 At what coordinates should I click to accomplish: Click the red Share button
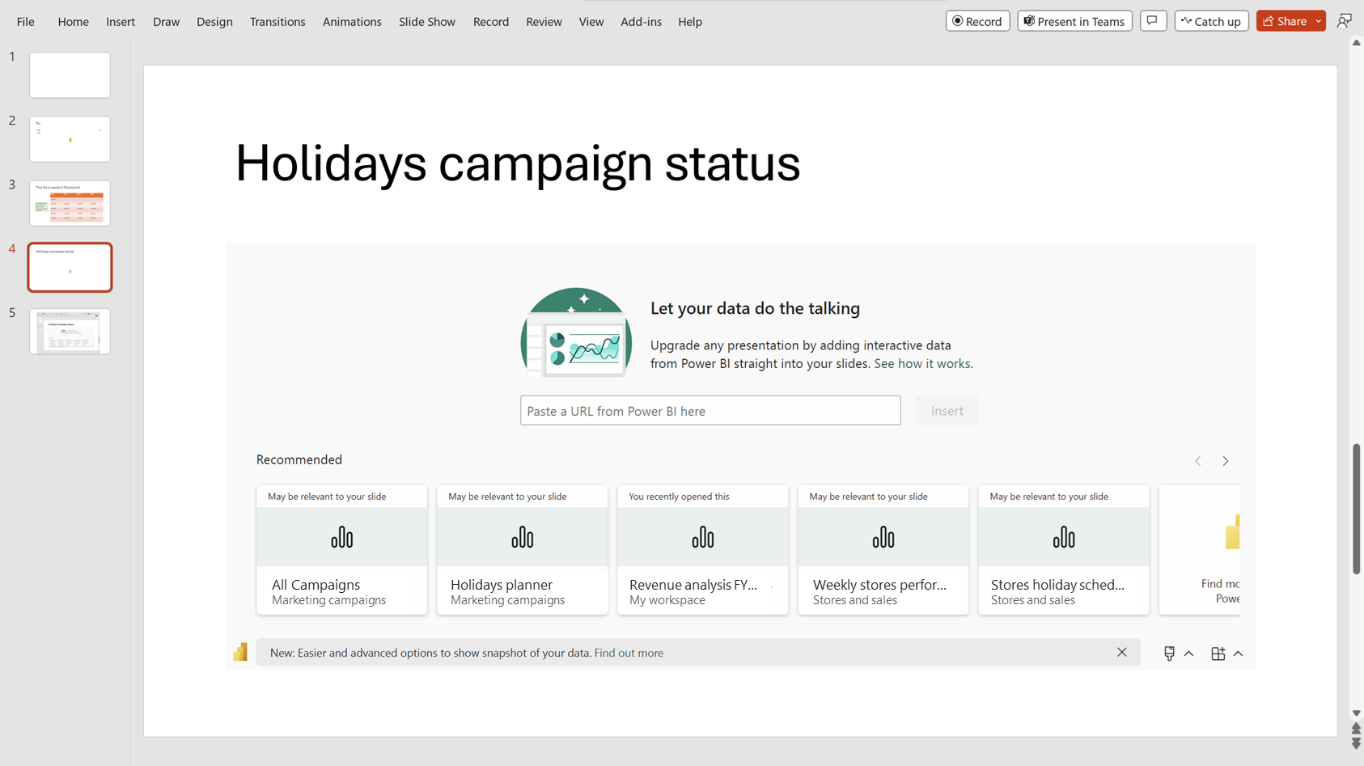pyautogui.click(x=1285, y=21)
